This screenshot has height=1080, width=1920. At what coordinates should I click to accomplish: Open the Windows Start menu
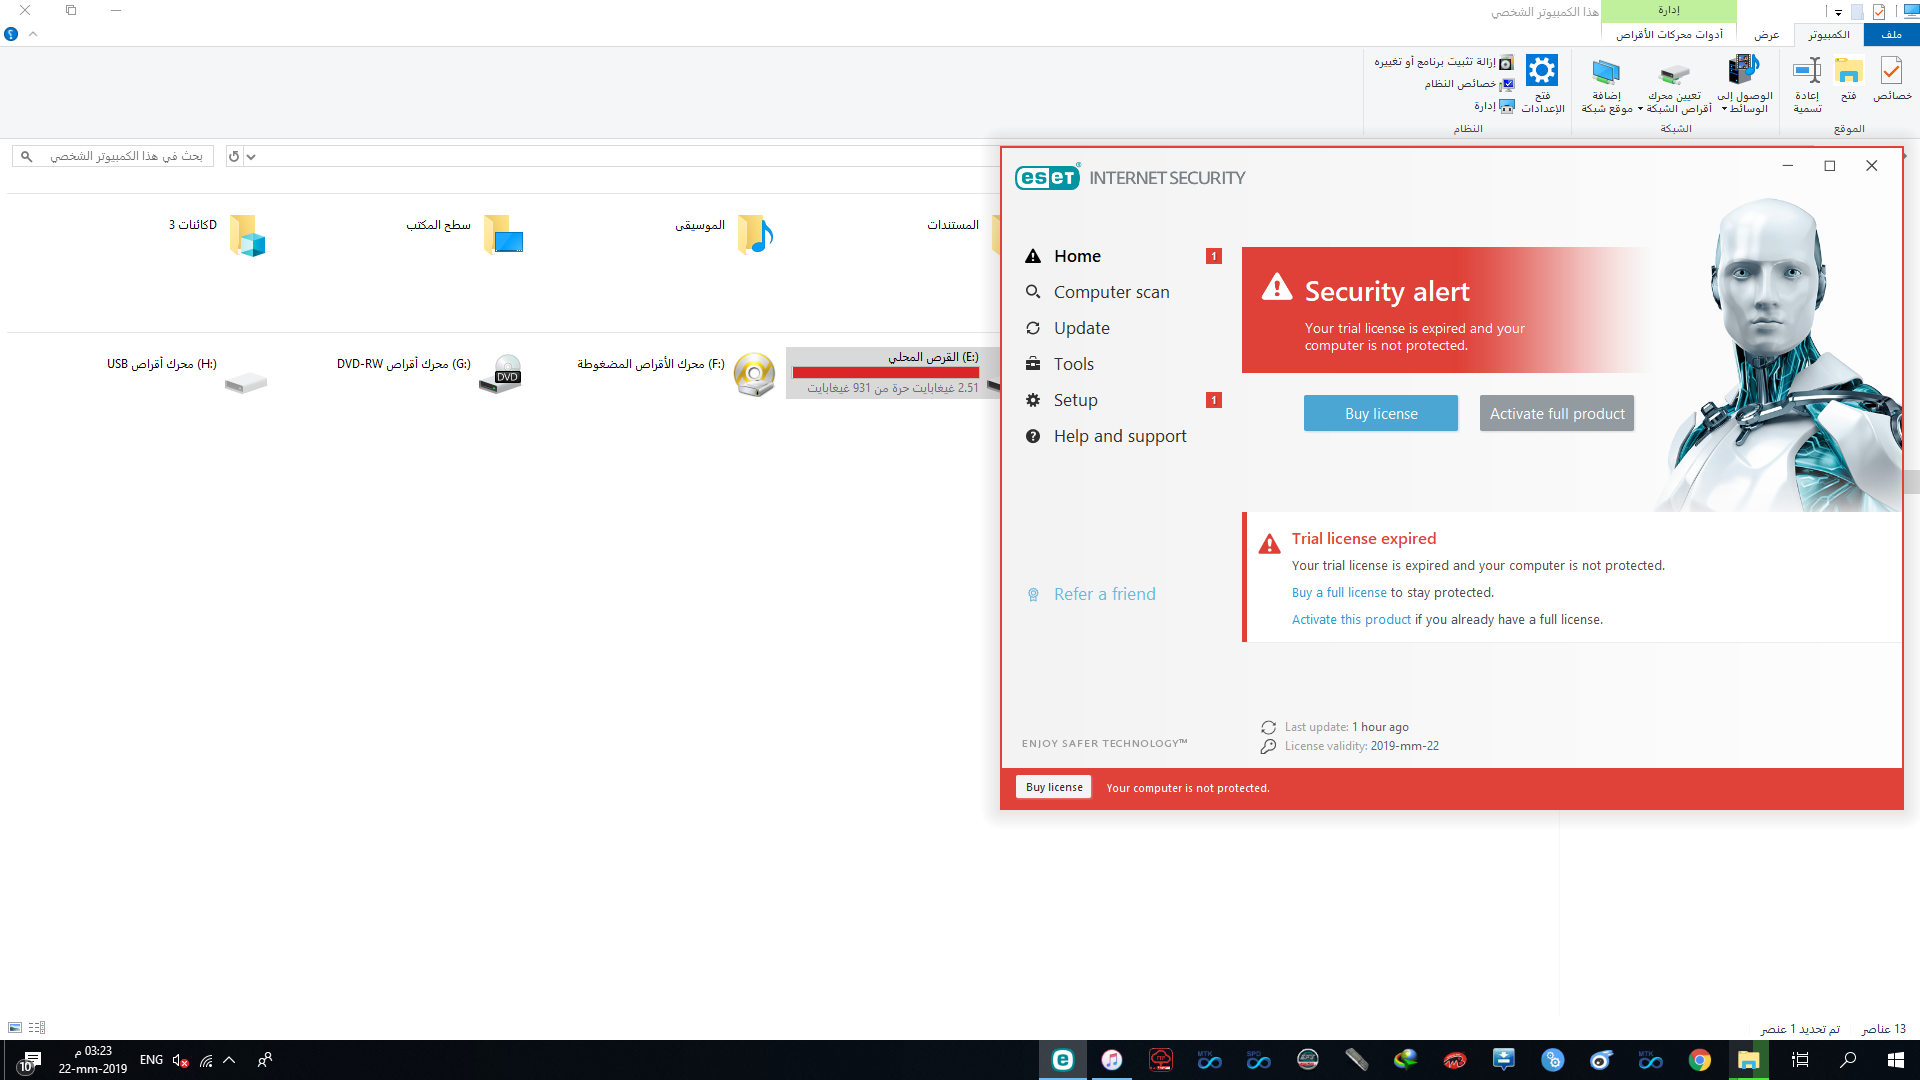1895,1060
